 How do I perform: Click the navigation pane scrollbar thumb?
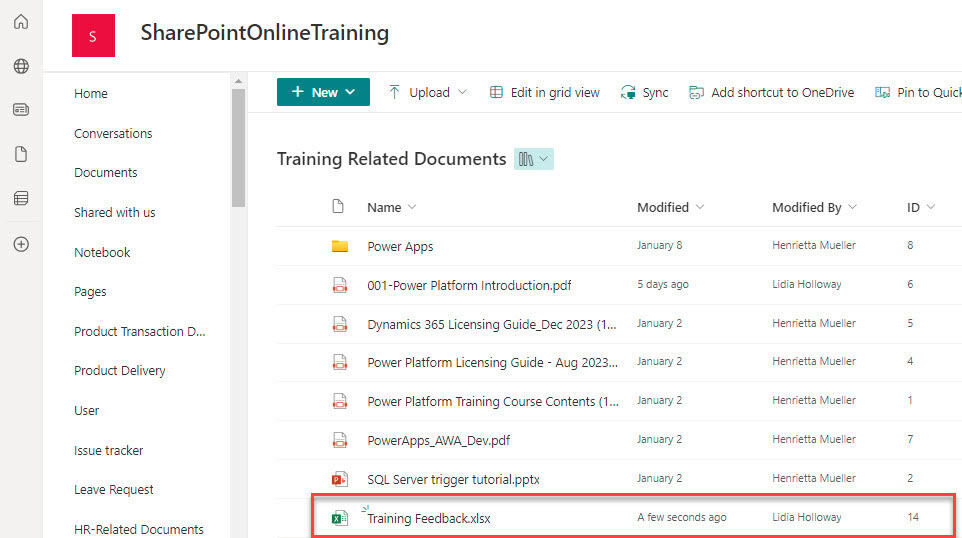click(238, 148)
